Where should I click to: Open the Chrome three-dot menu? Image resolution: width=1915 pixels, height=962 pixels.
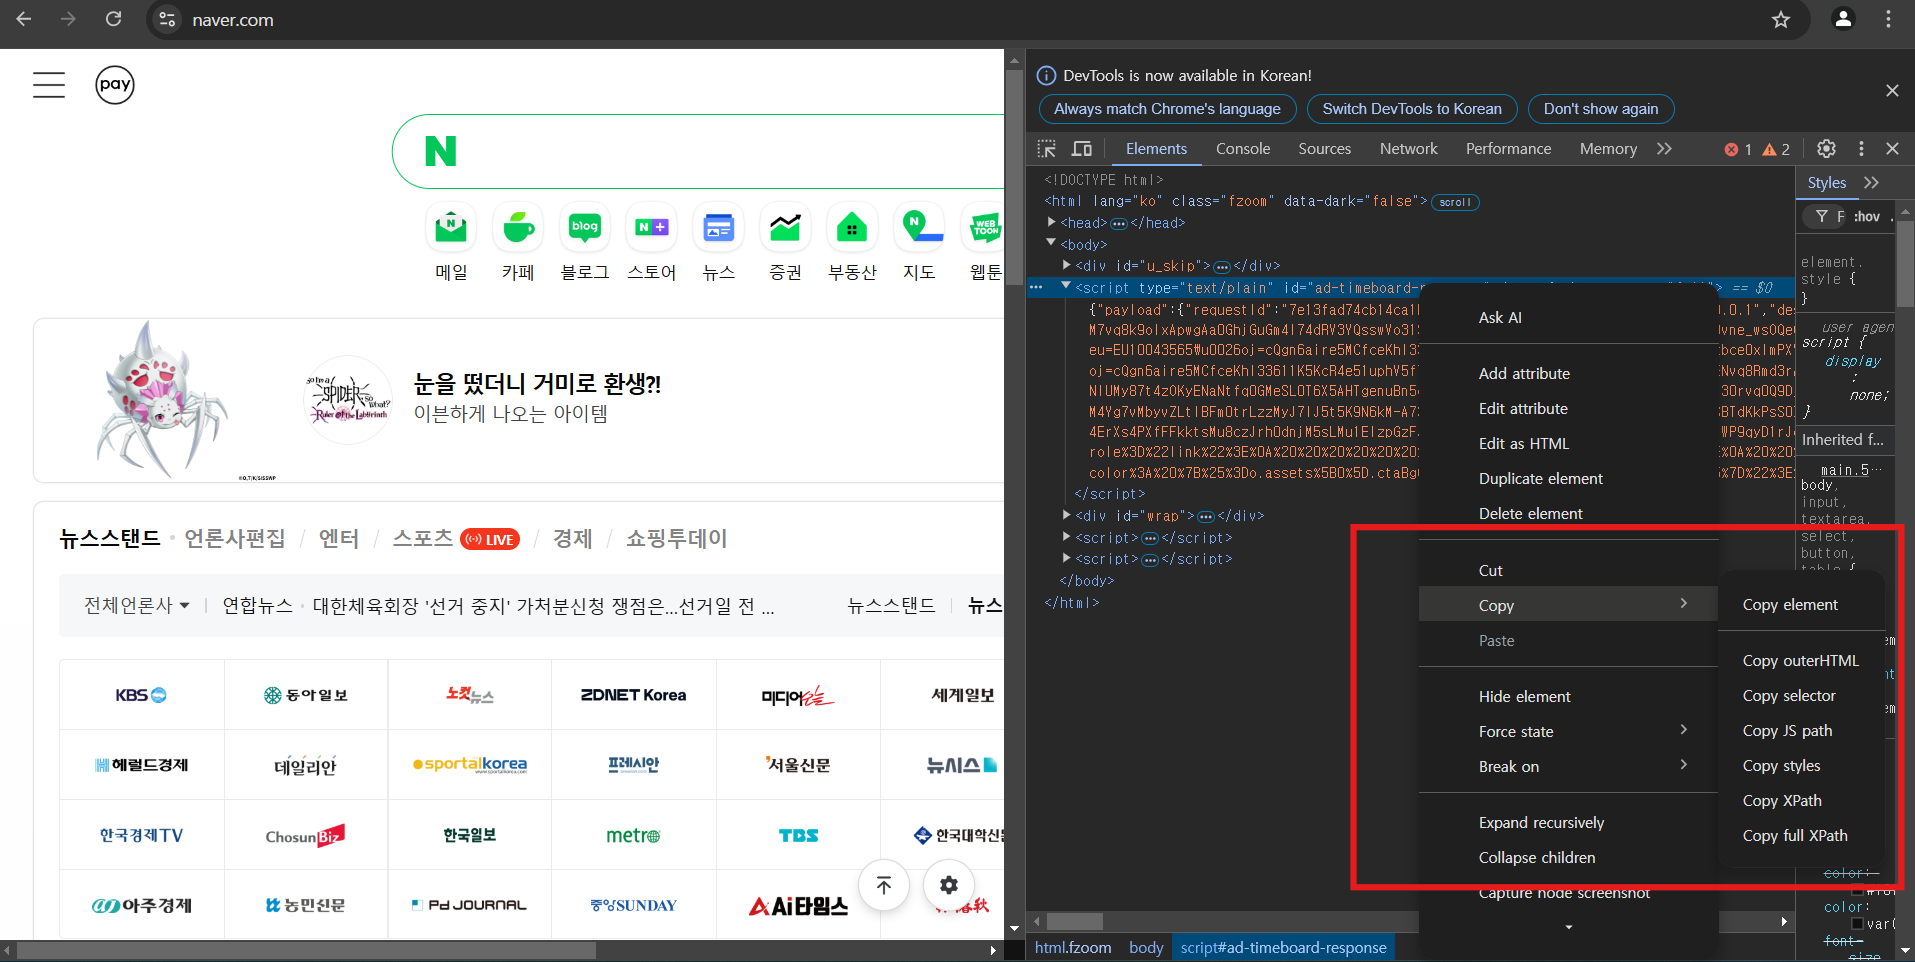[1888, 19]
